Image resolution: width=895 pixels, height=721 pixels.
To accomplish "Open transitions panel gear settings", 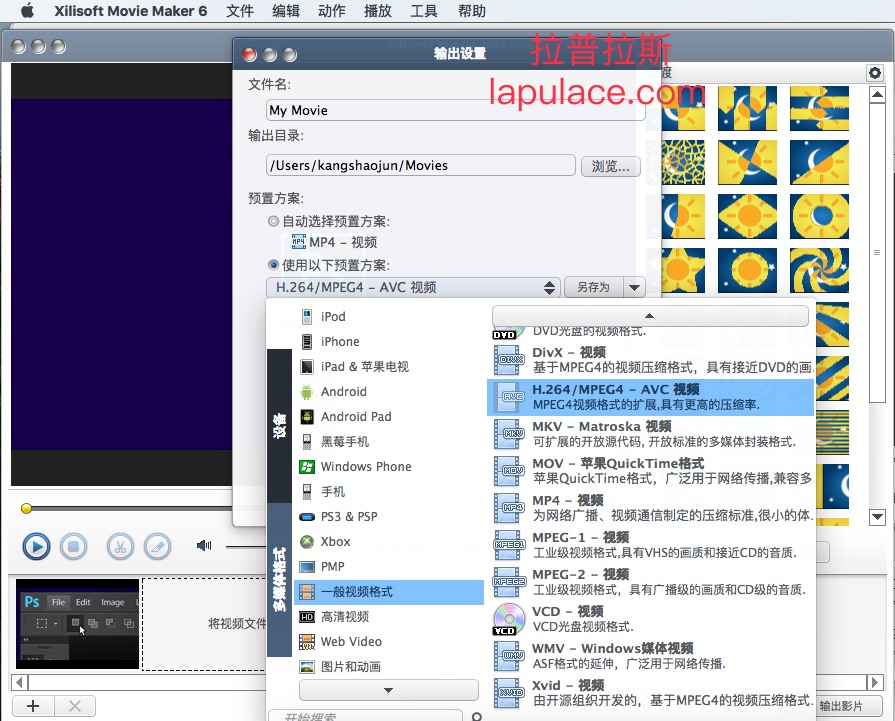I will coord(875,73).
